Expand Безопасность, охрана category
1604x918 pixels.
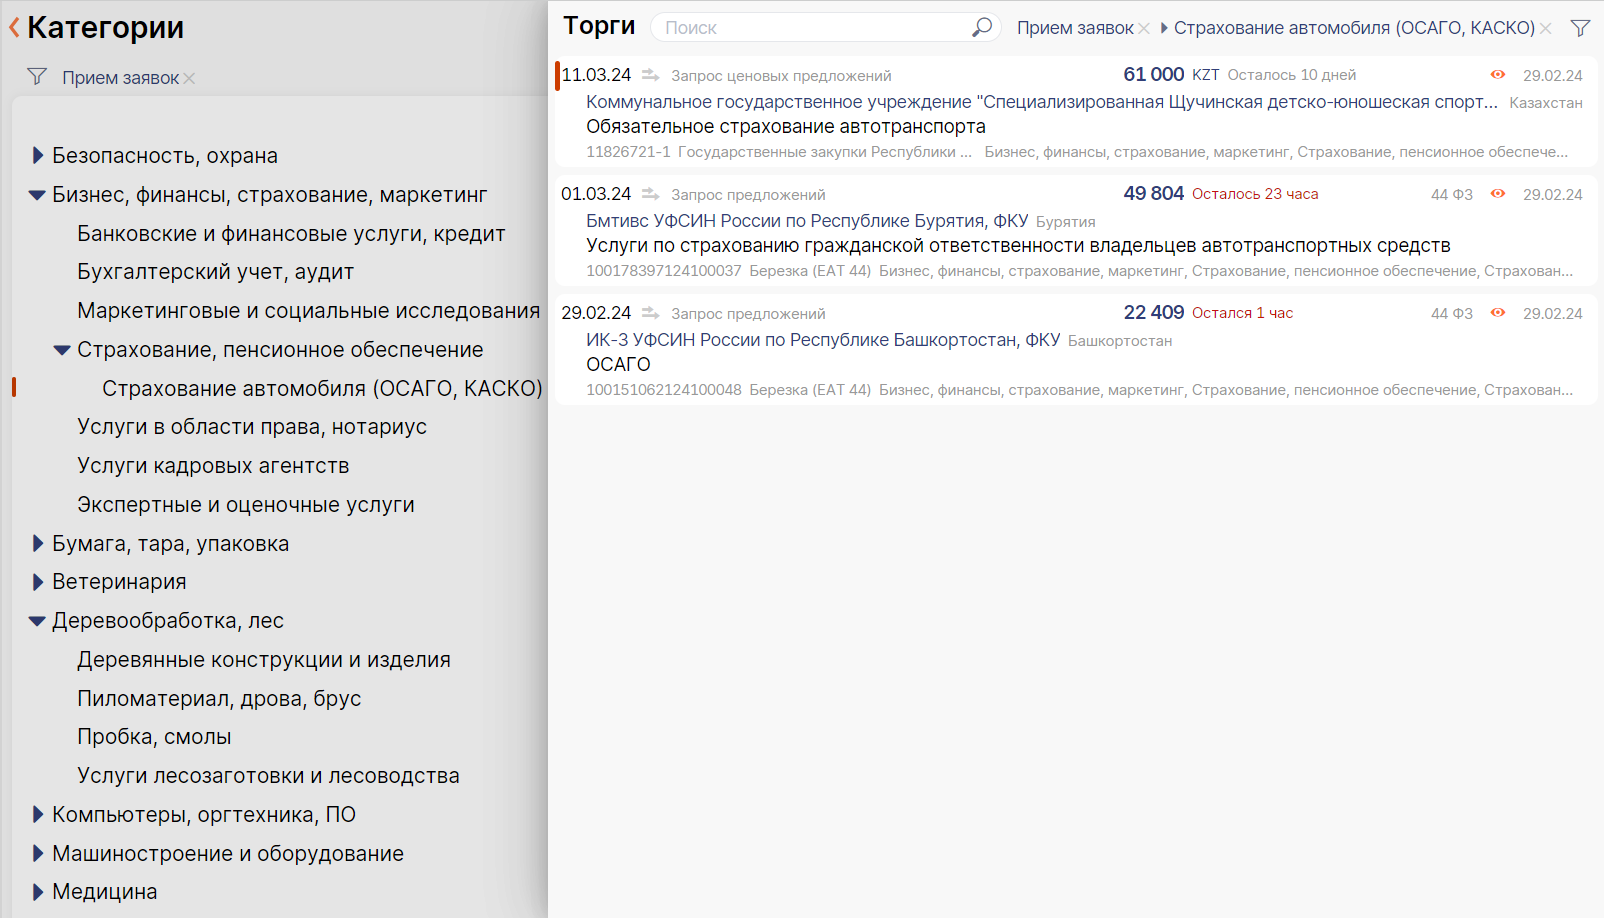tap(38, 155)
